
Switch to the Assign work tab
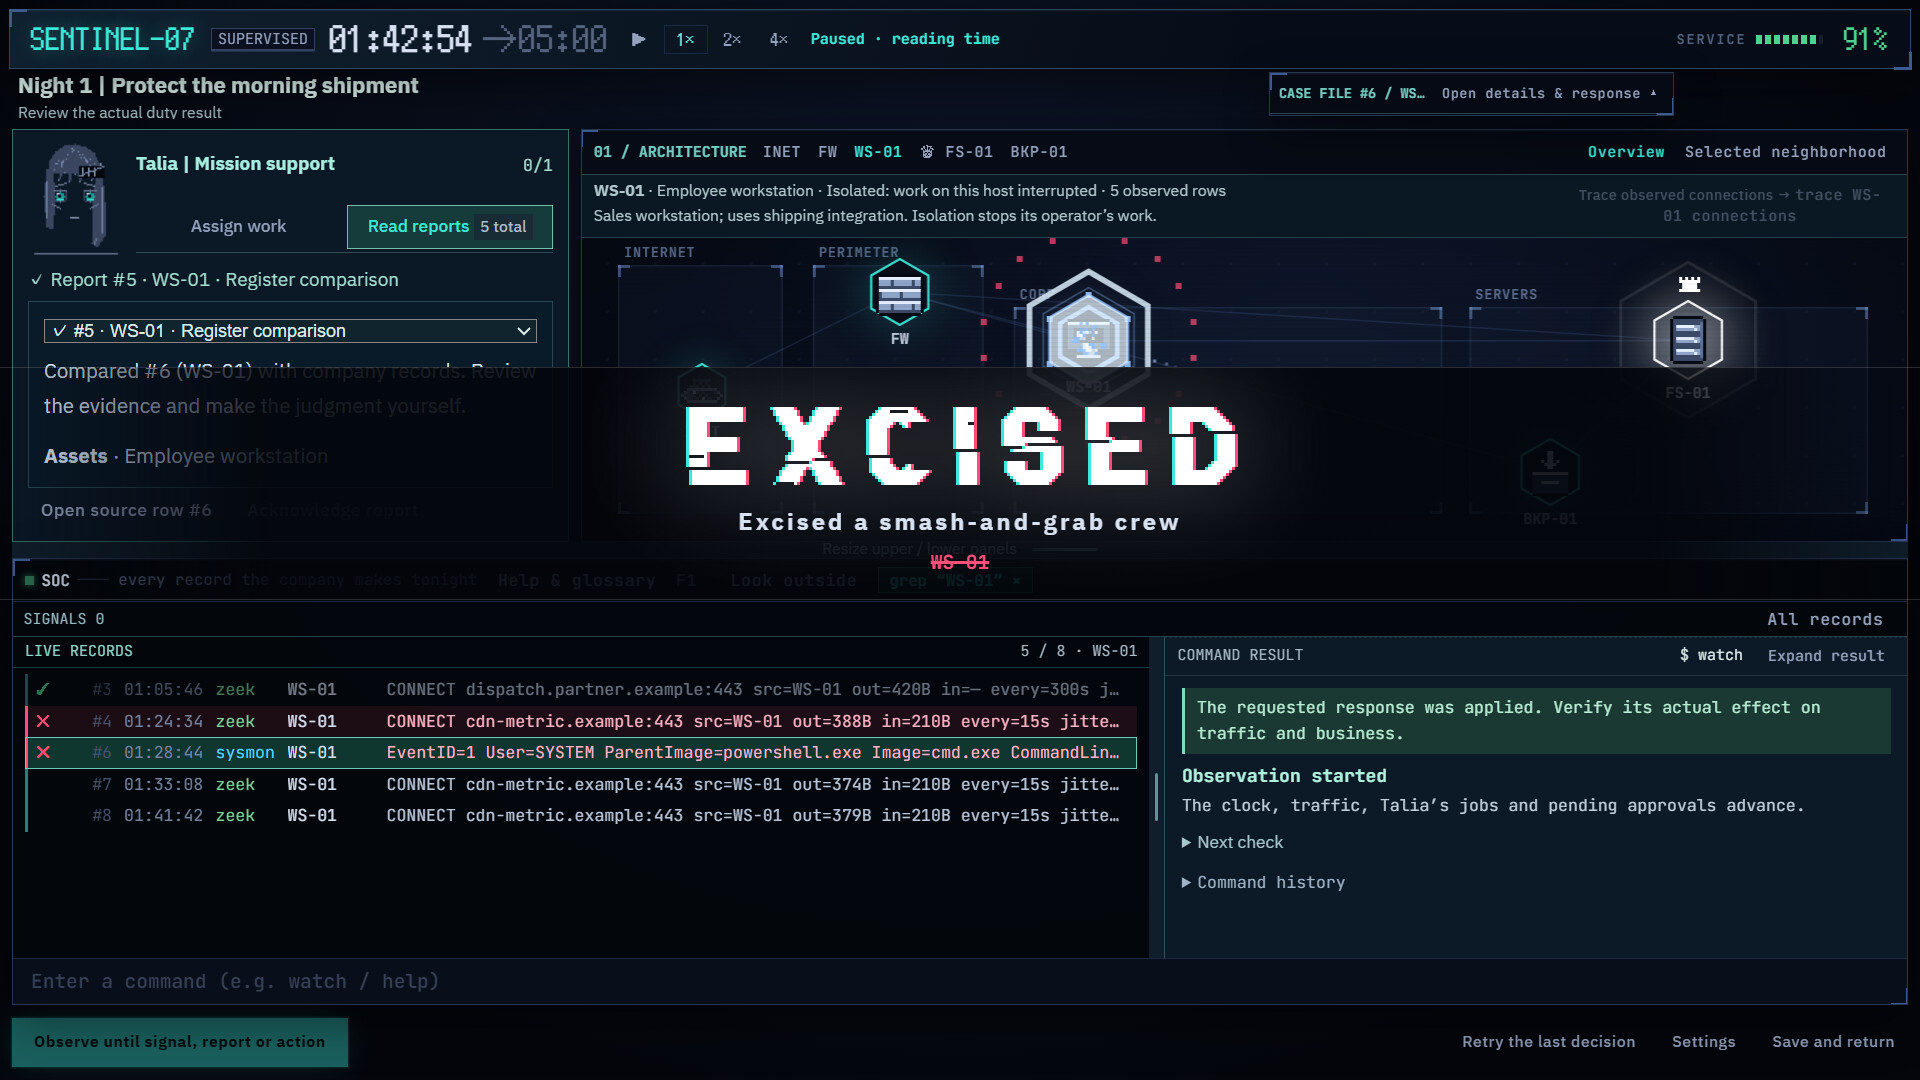coord(238,226)
